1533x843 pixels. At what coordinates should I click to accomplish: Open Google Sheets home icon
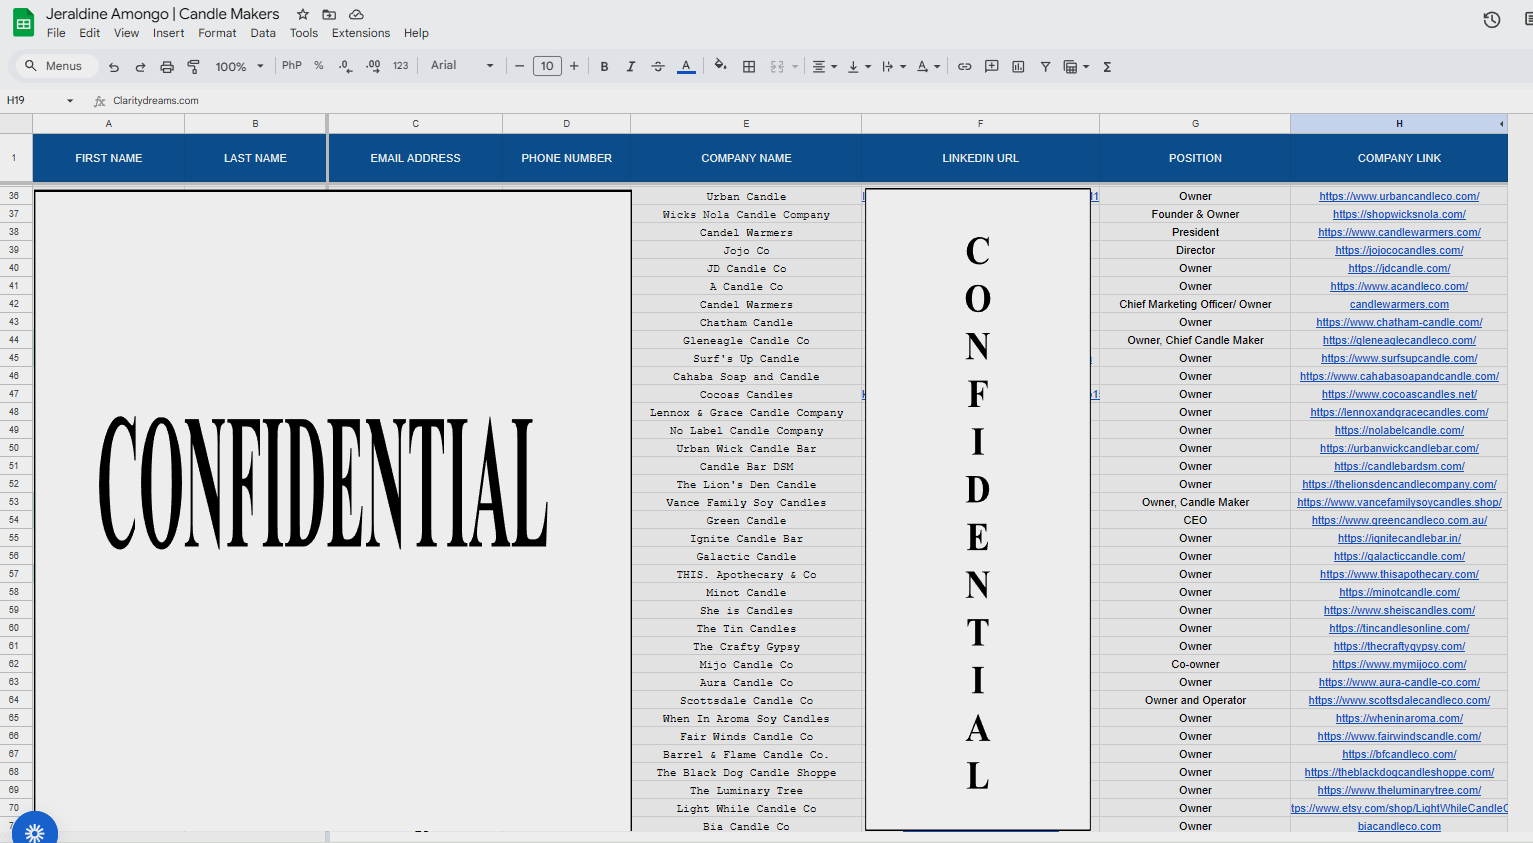pos(23,22)
